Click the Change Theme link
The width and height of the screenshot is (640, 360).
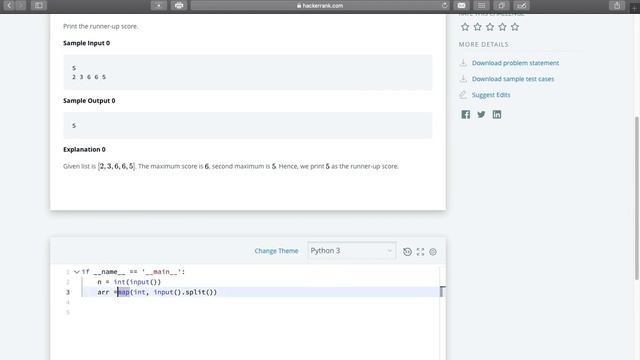point(276,251)
